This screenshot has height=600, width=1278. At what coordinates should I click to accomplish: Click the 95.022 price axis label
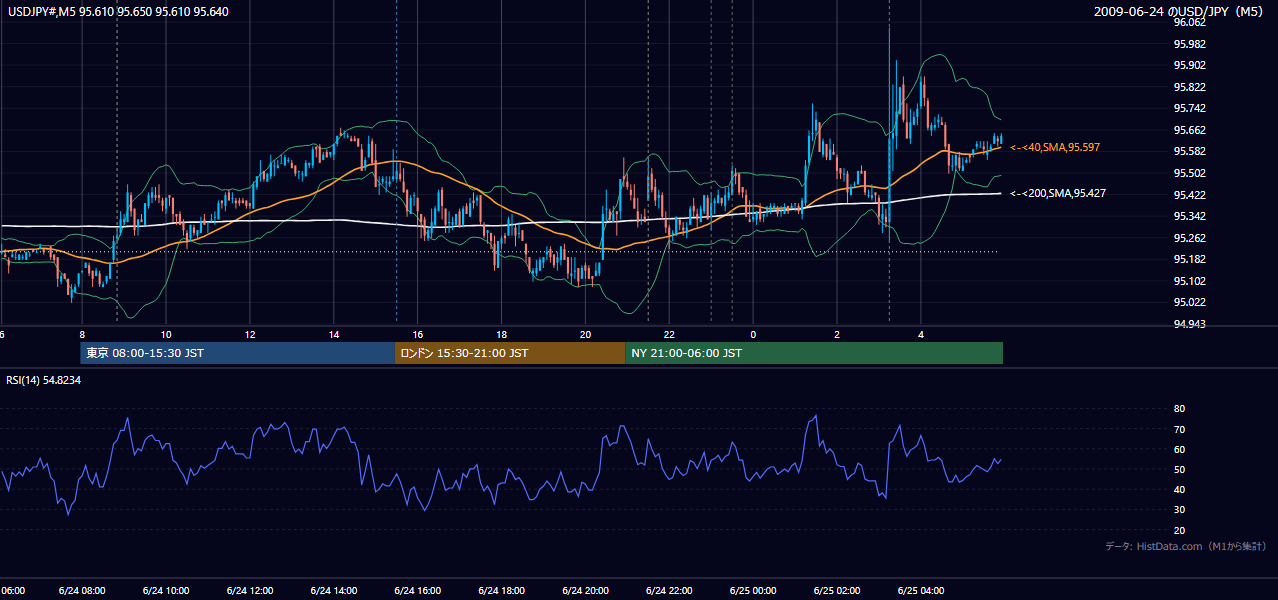click(x=1189, y=302)
